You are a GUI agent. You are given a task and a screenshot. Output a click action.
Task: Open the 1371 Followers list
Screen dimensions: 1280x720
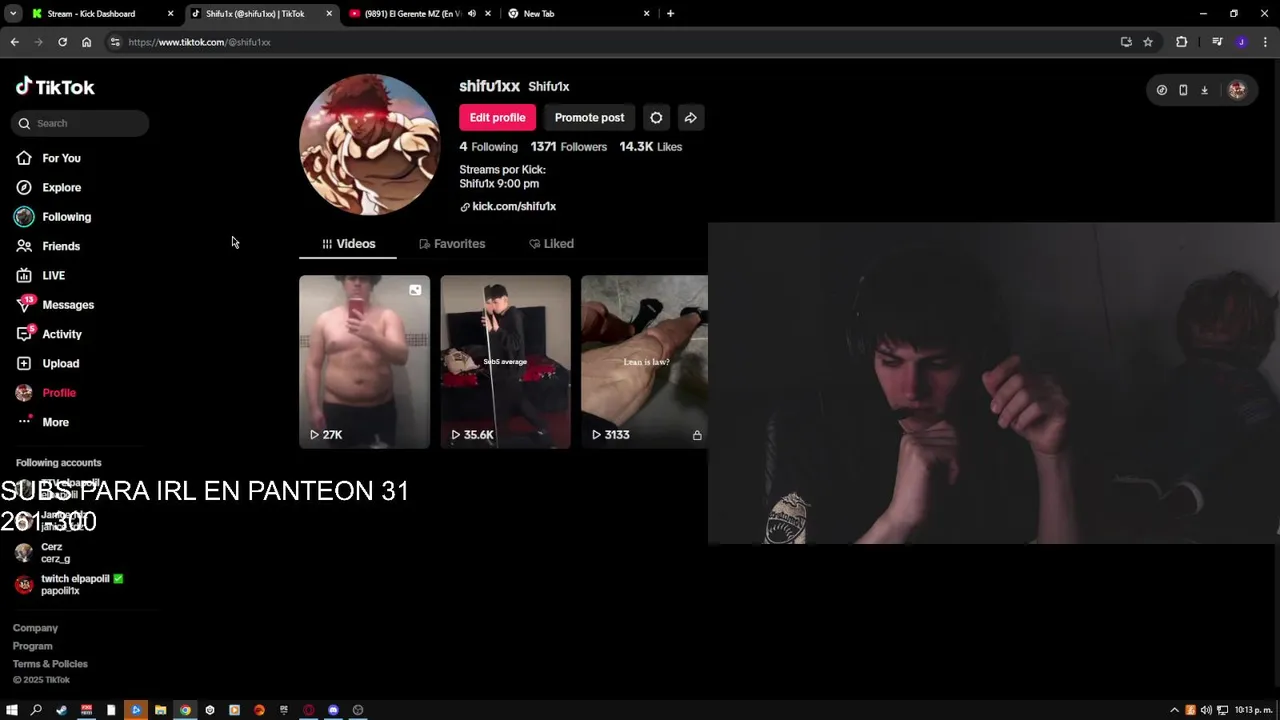click(x=568, y=147)
